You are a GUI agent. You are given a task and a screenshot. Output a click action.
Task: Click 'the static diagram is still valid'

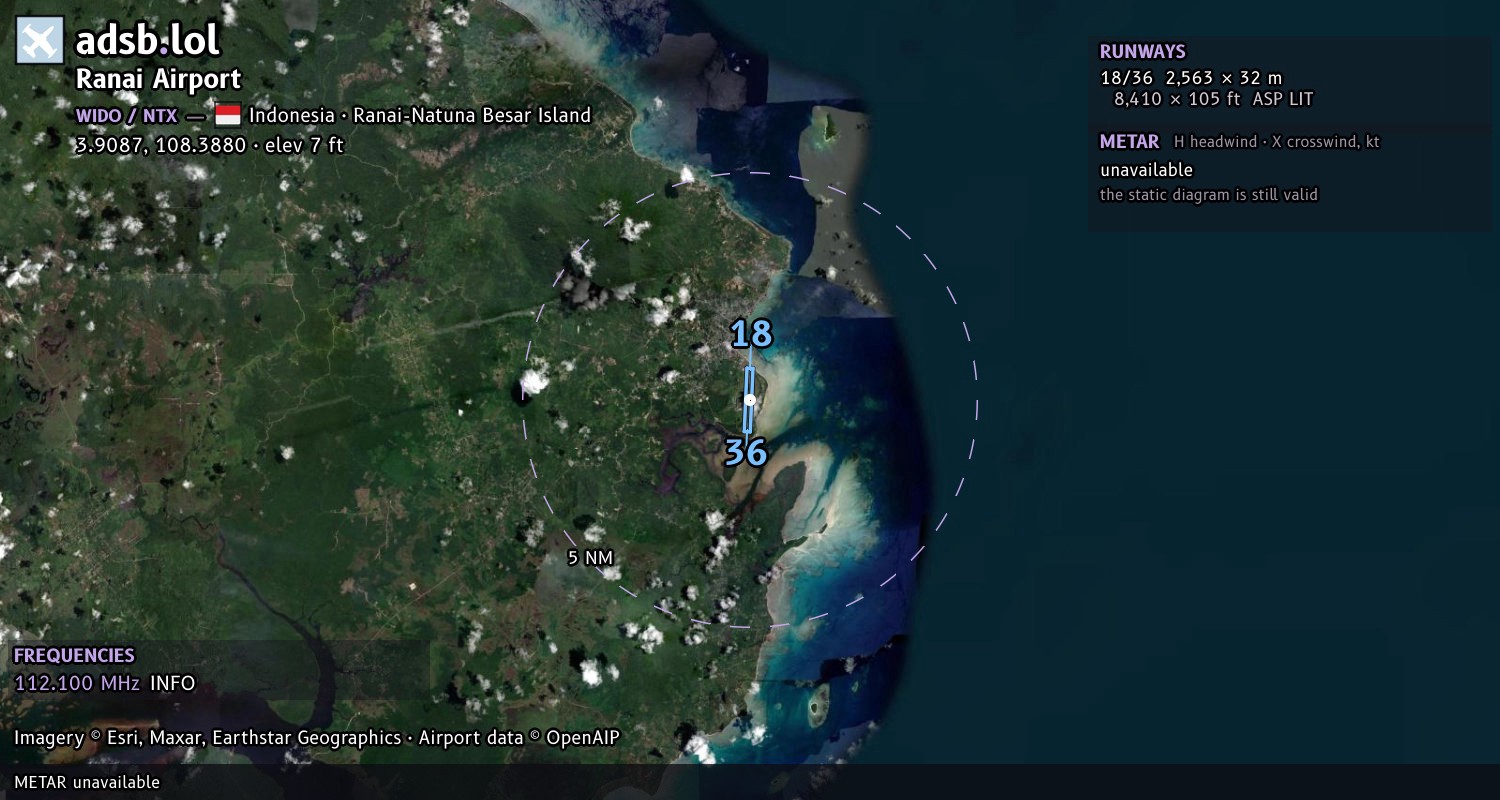[x=1209, y=195]
